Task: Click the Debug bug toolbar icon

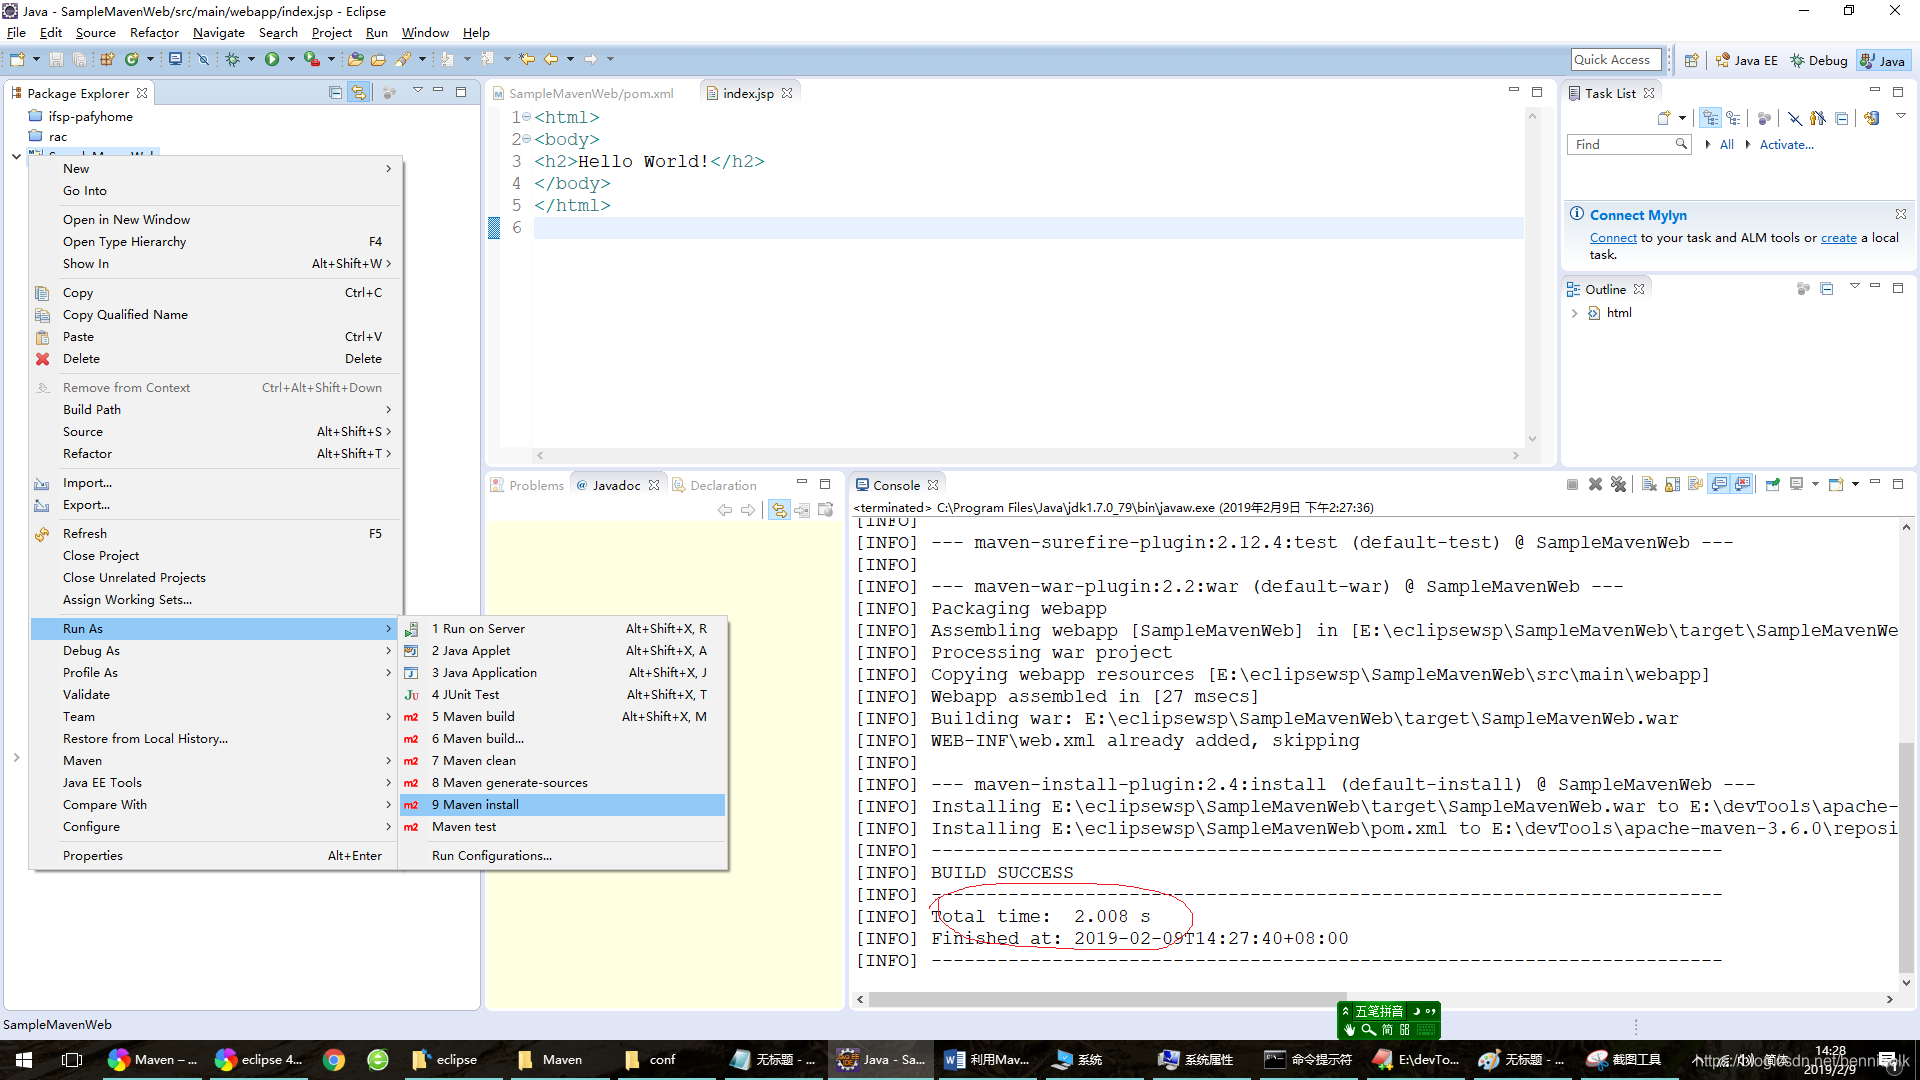Action: (232, 60)
